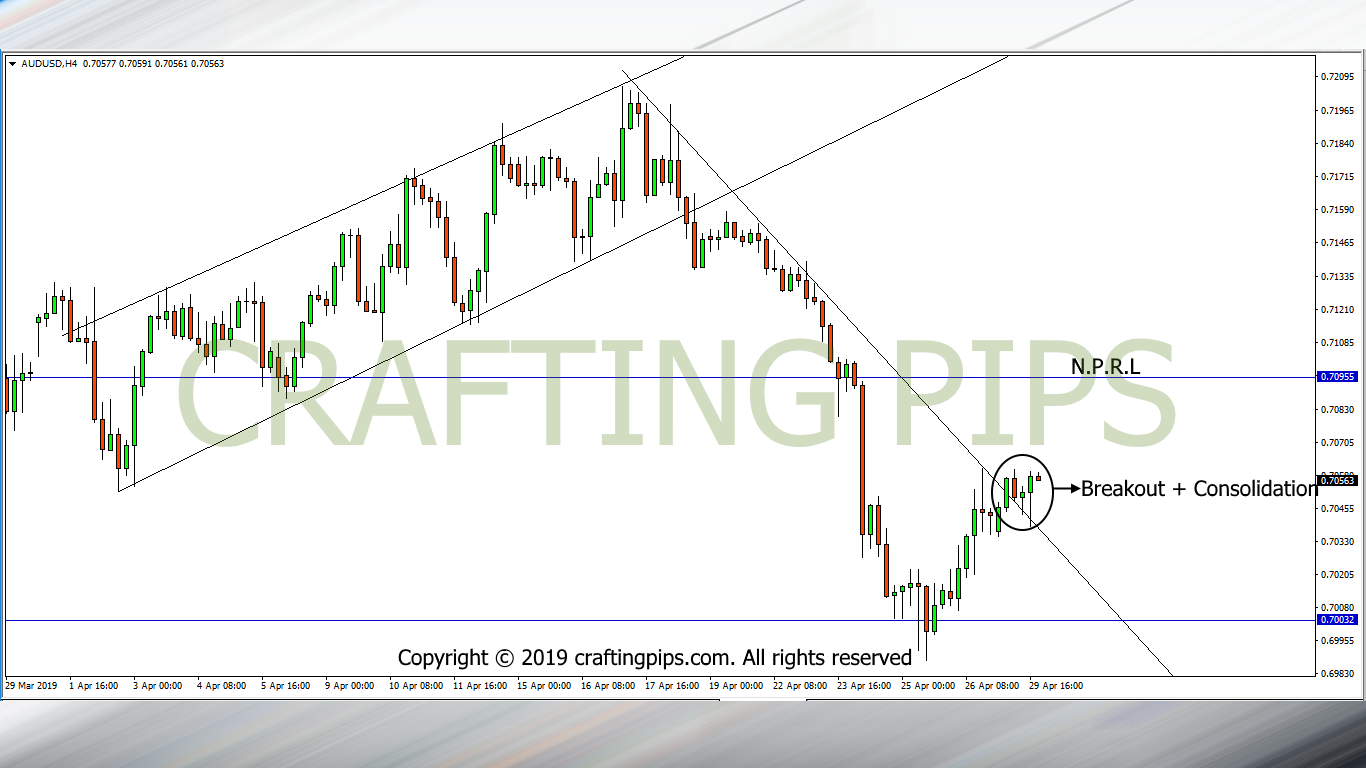Click price axis value 0.70205

[x=1337, y=574]
